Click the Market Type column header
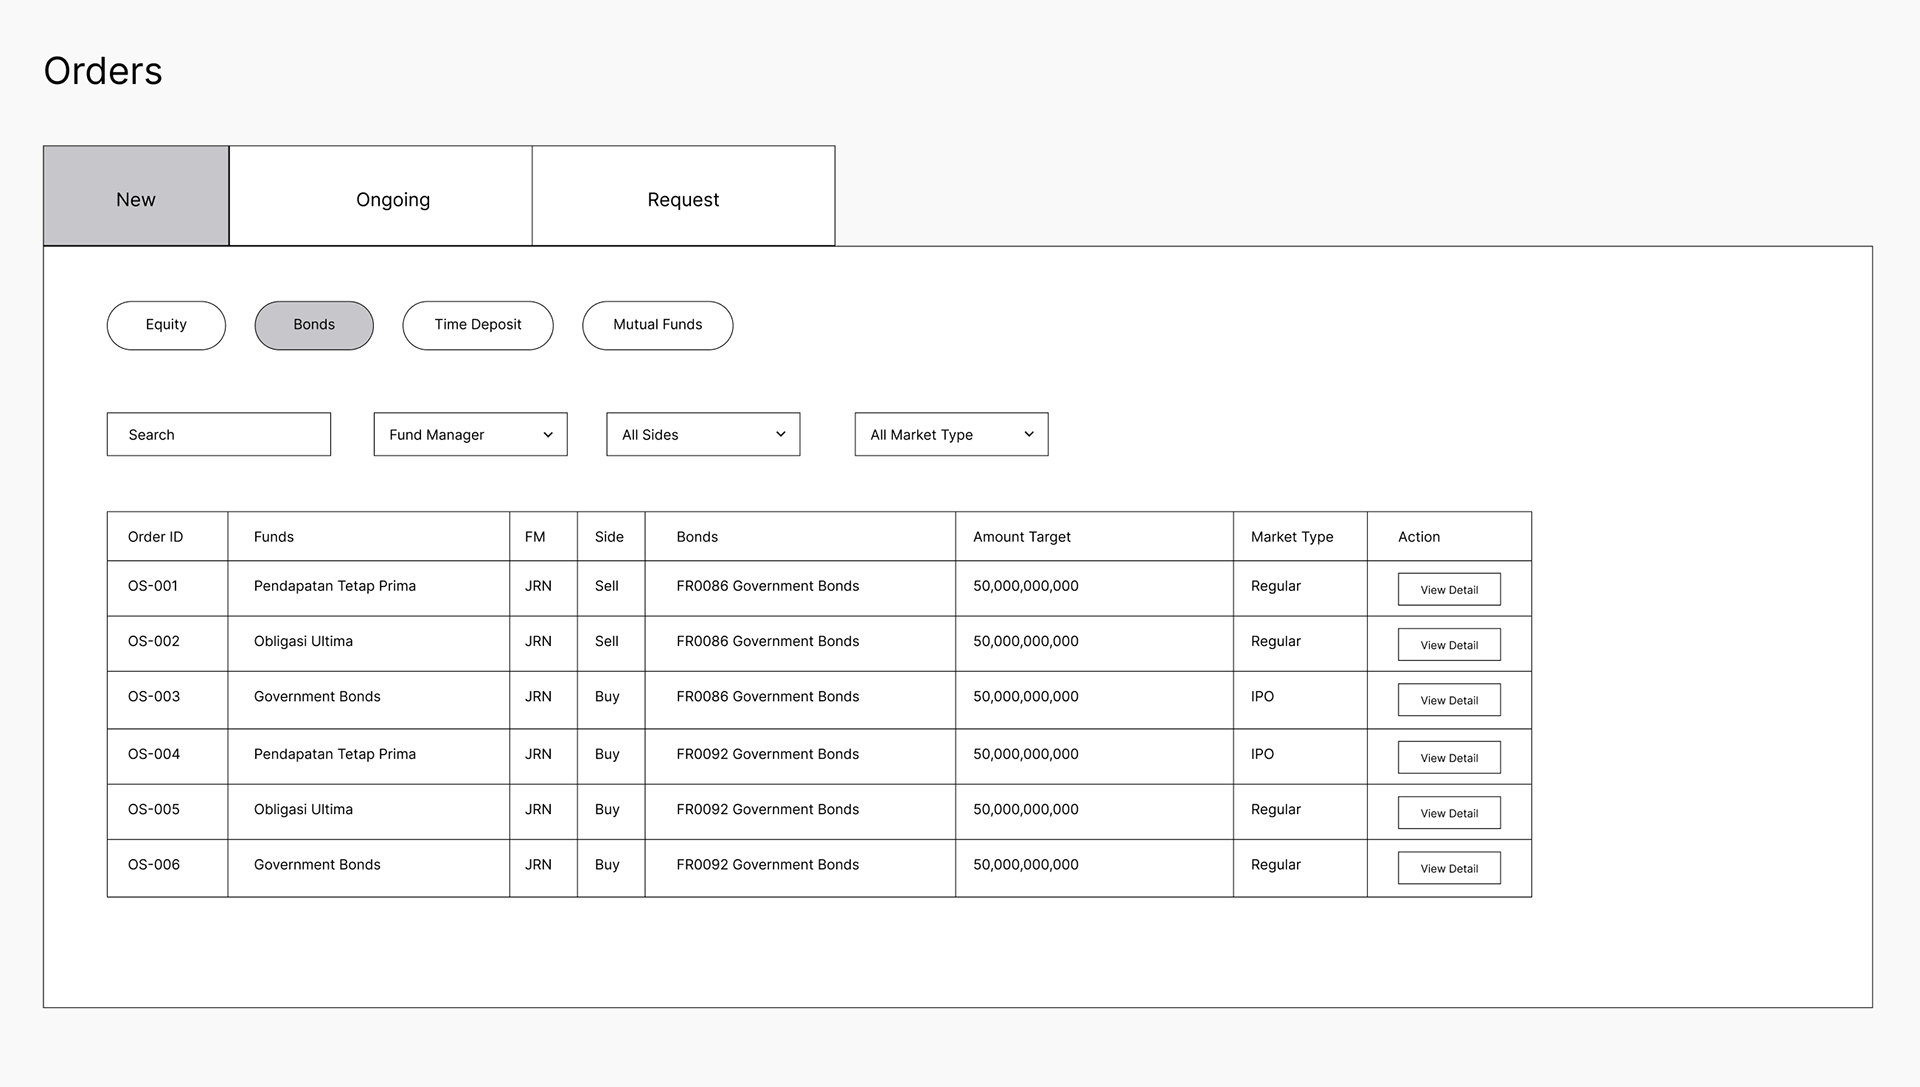The width and height of the screenshot is (1920, 1087). click(1291, 537)
